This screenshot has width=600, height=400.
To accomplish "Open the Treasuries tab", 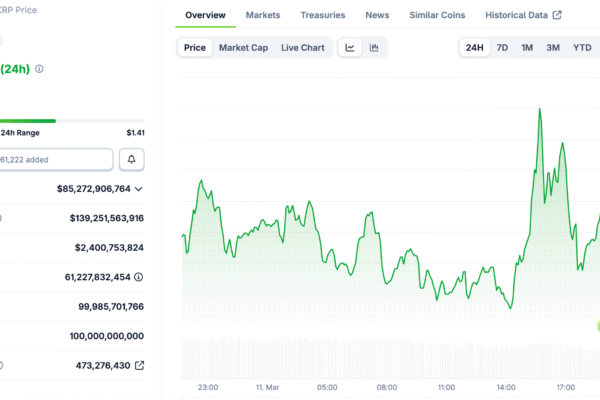I will coord(322,15).
